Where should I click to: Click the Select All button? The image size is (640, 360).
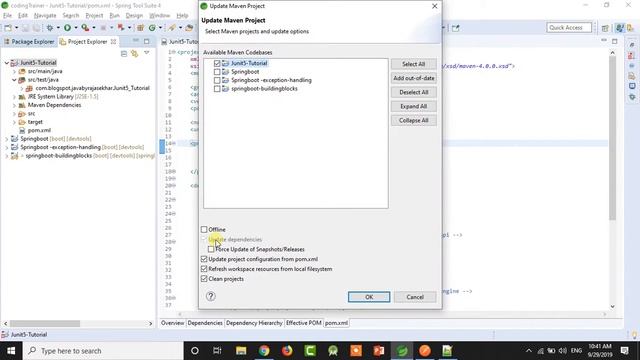(x=413, y=64)
